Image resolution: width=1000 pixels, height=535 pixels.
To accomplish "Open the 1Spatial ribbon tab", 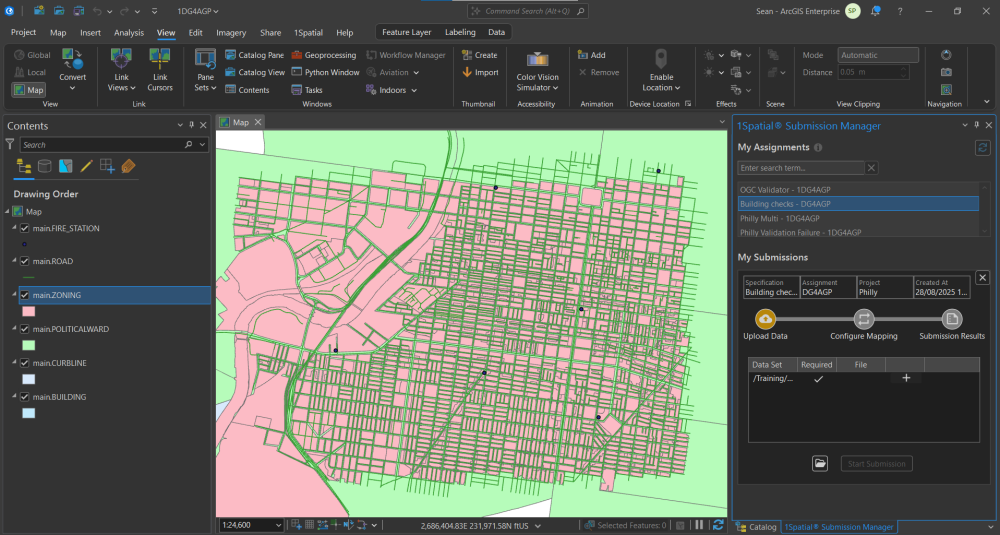I will tap(308, 33).
